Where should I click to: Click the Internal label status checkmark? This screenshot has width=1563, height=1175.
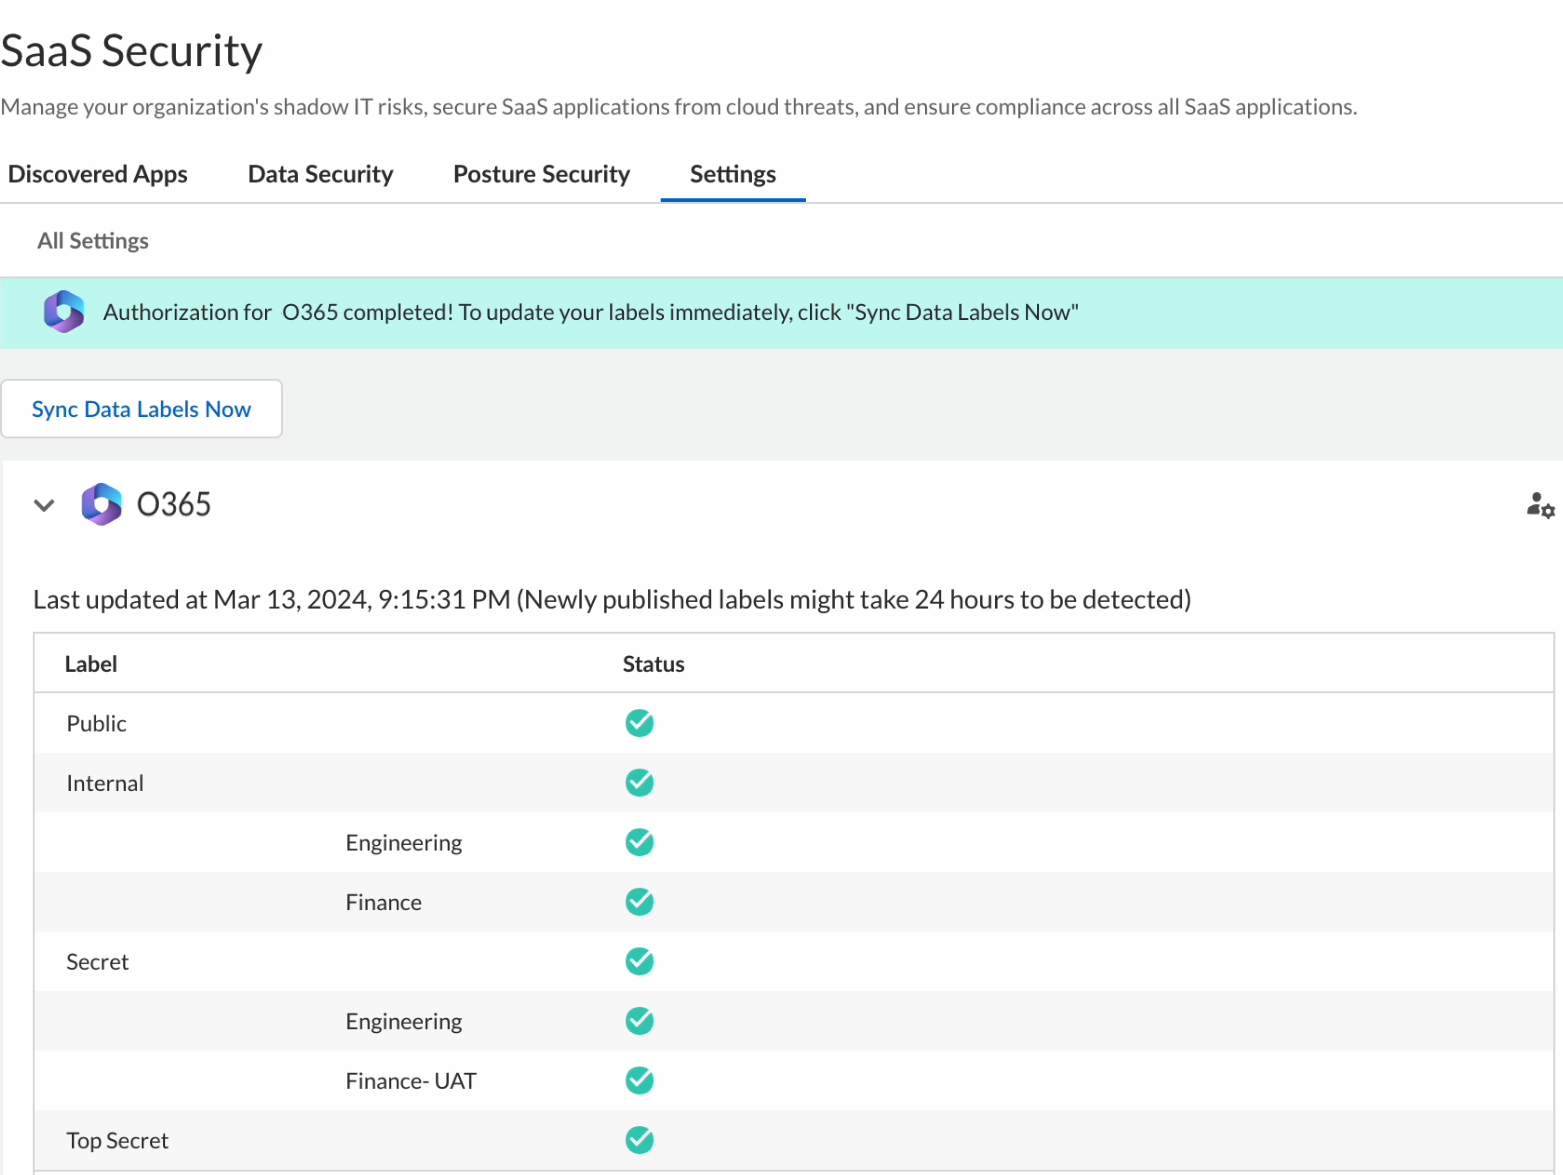point(639,783)
